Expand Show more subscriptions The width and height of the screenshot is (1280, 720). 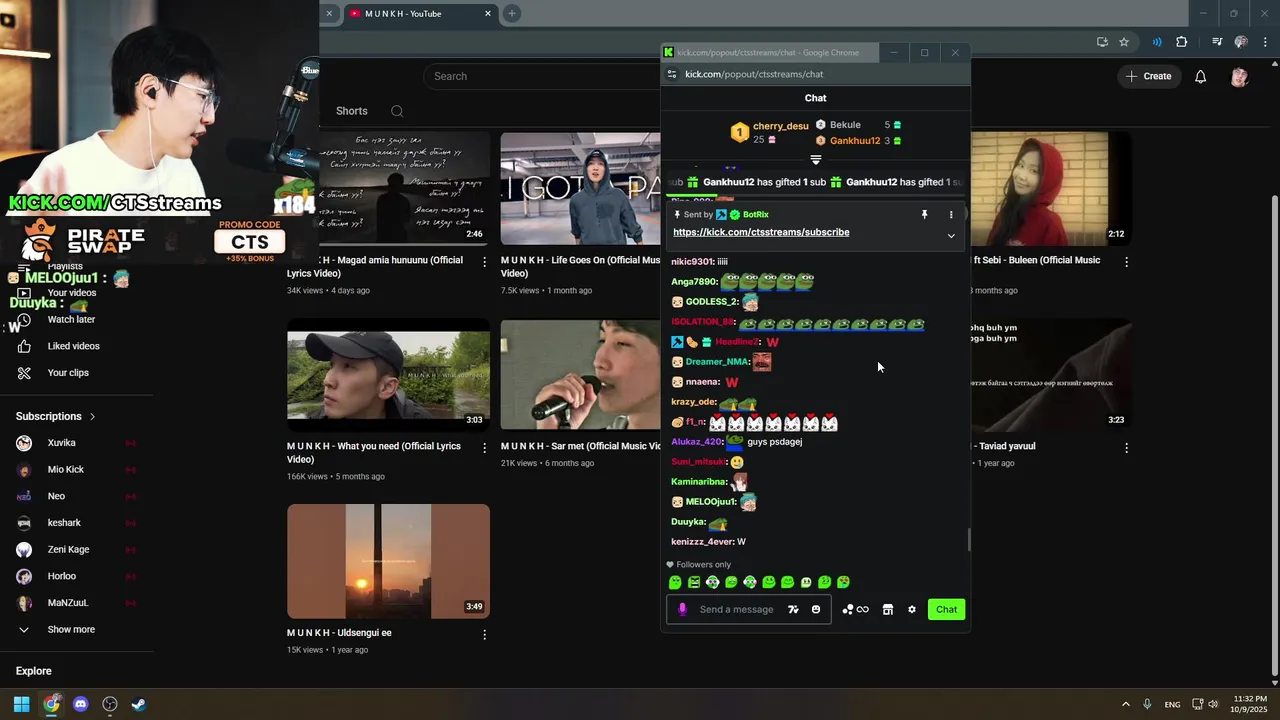[71, 630]
